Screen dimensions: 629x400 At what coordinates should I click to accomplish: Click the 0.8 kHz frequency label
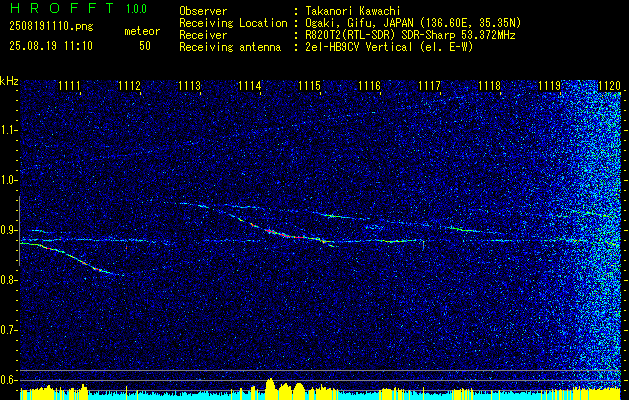pos(8,280)
